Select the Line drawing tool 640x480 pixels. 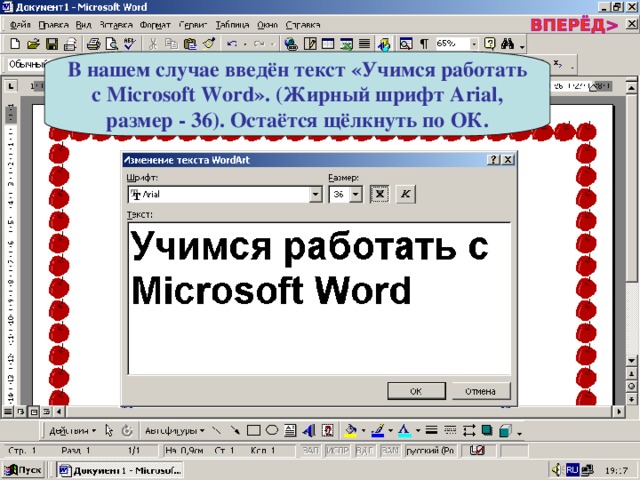[216, 430]
